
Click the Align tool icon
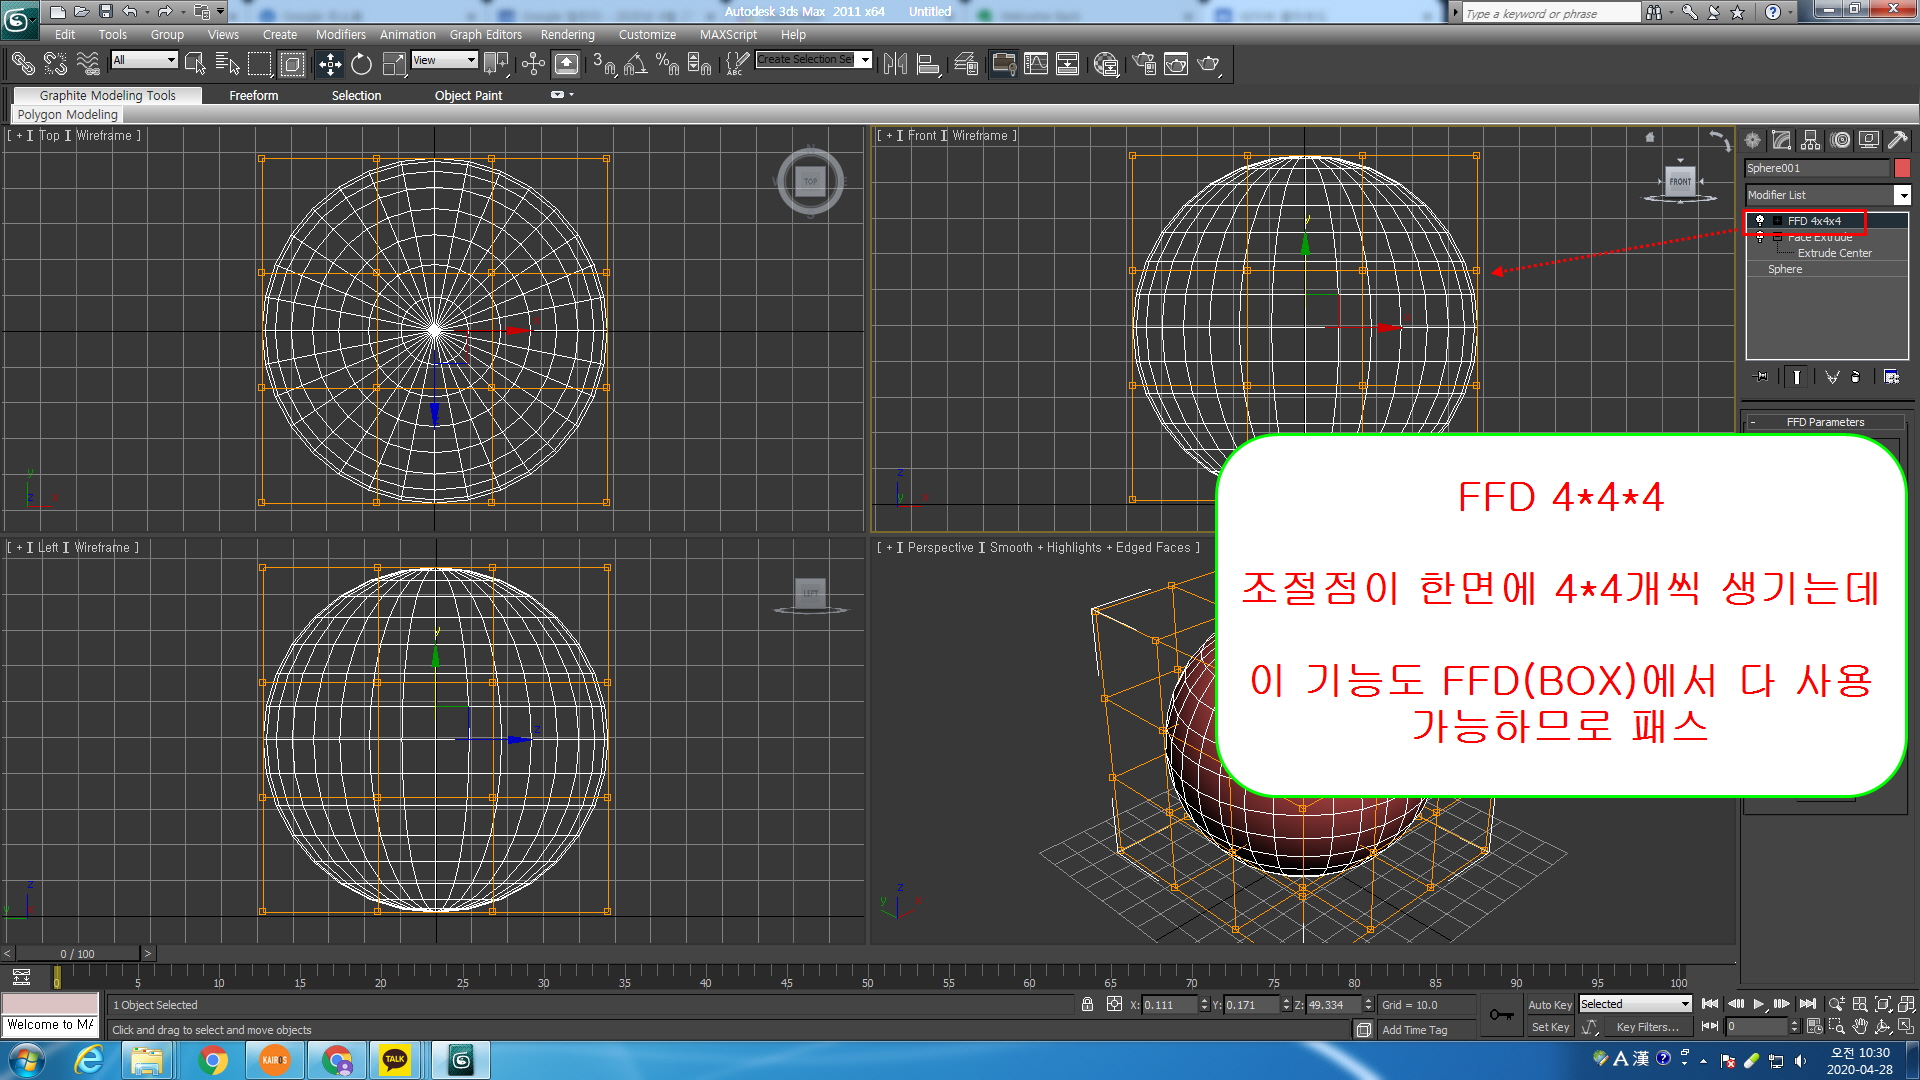point(929,64)
